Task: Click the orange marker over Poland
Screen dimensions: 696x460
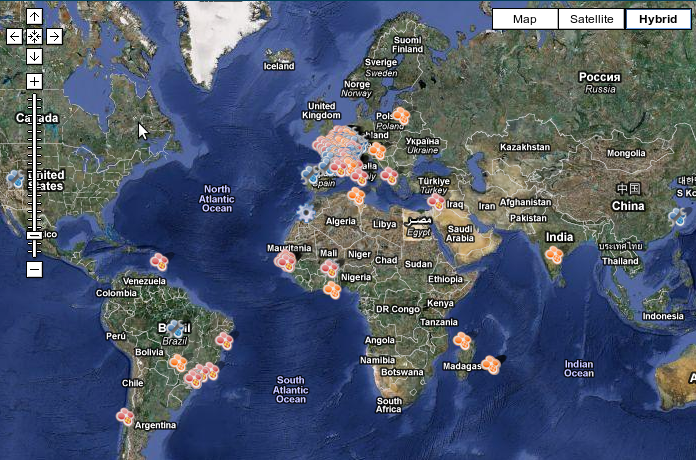Action: 401,116
